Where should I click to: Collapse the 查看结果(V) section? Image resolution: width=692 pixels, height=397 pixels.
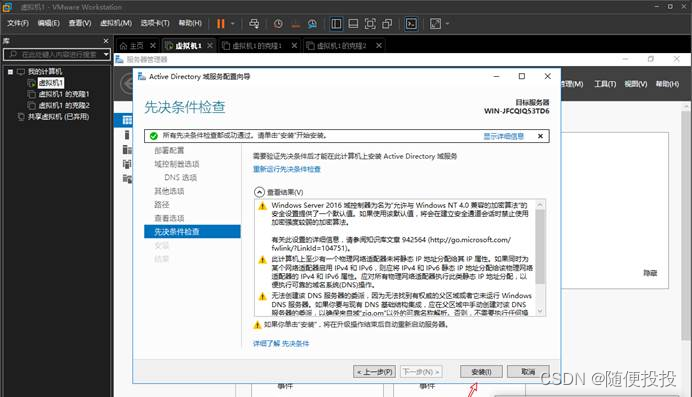tap(259, 192)
